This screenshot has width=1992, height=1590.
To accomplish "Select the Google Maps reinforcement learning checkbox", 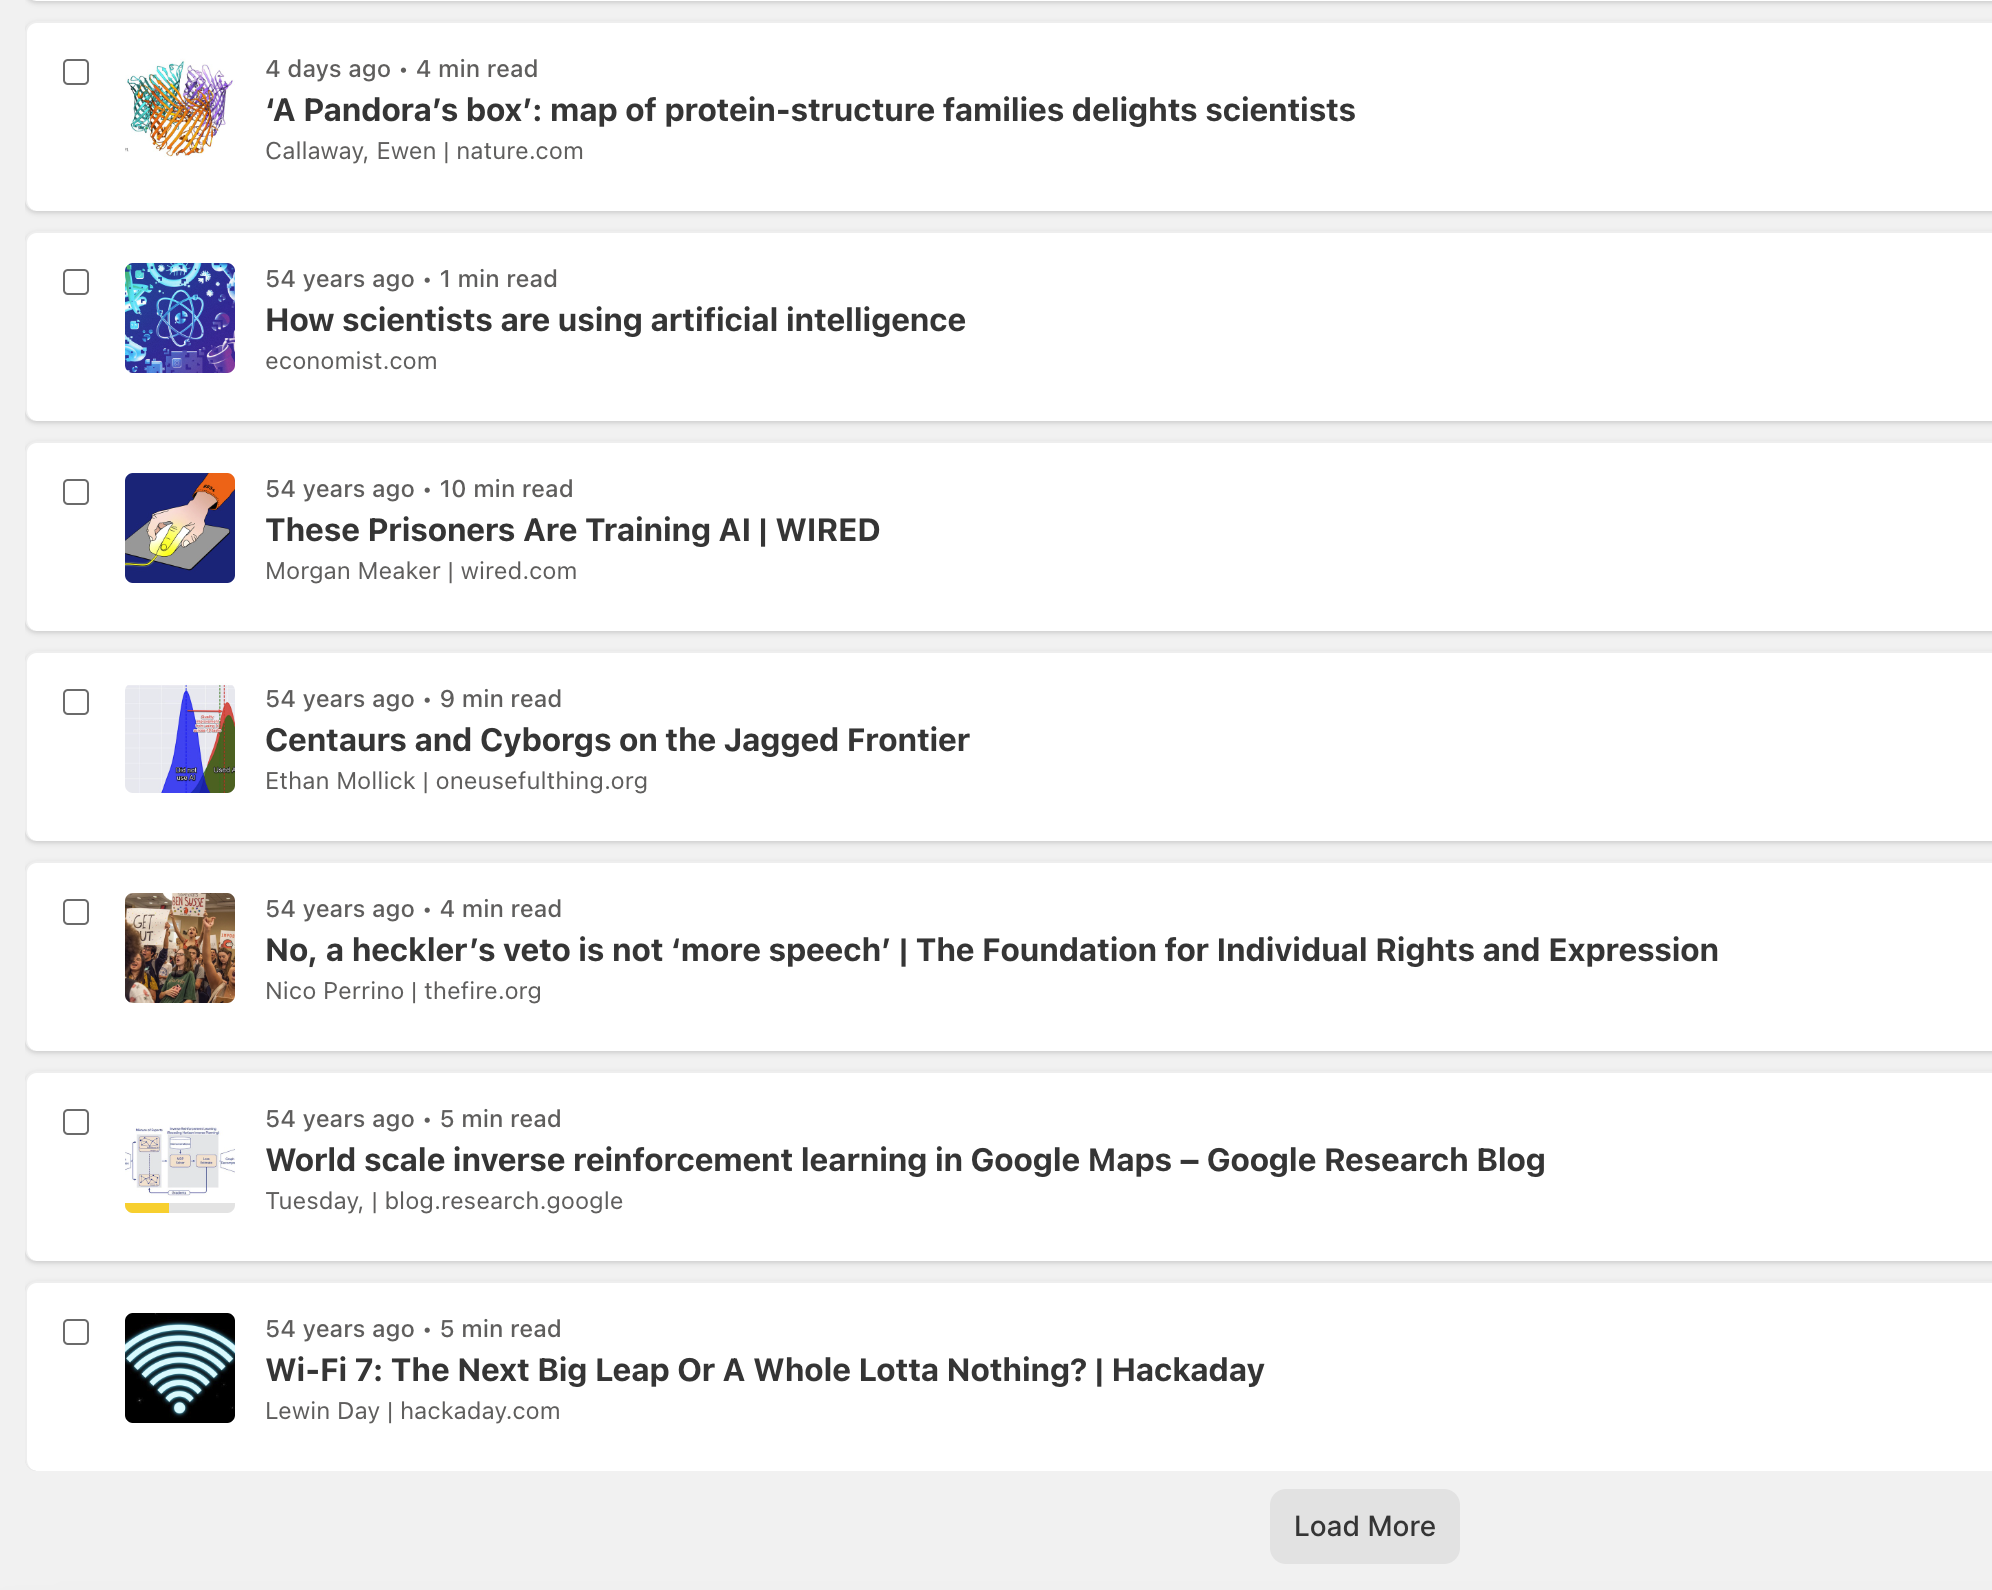I will coord(76,1122).
